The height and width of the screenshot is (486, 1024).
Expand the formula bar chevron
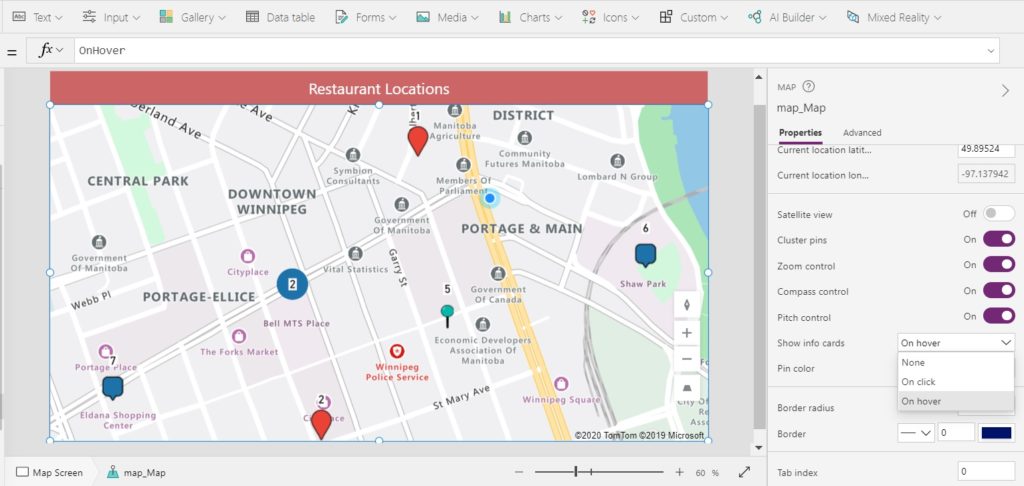[x=991, y=50]
